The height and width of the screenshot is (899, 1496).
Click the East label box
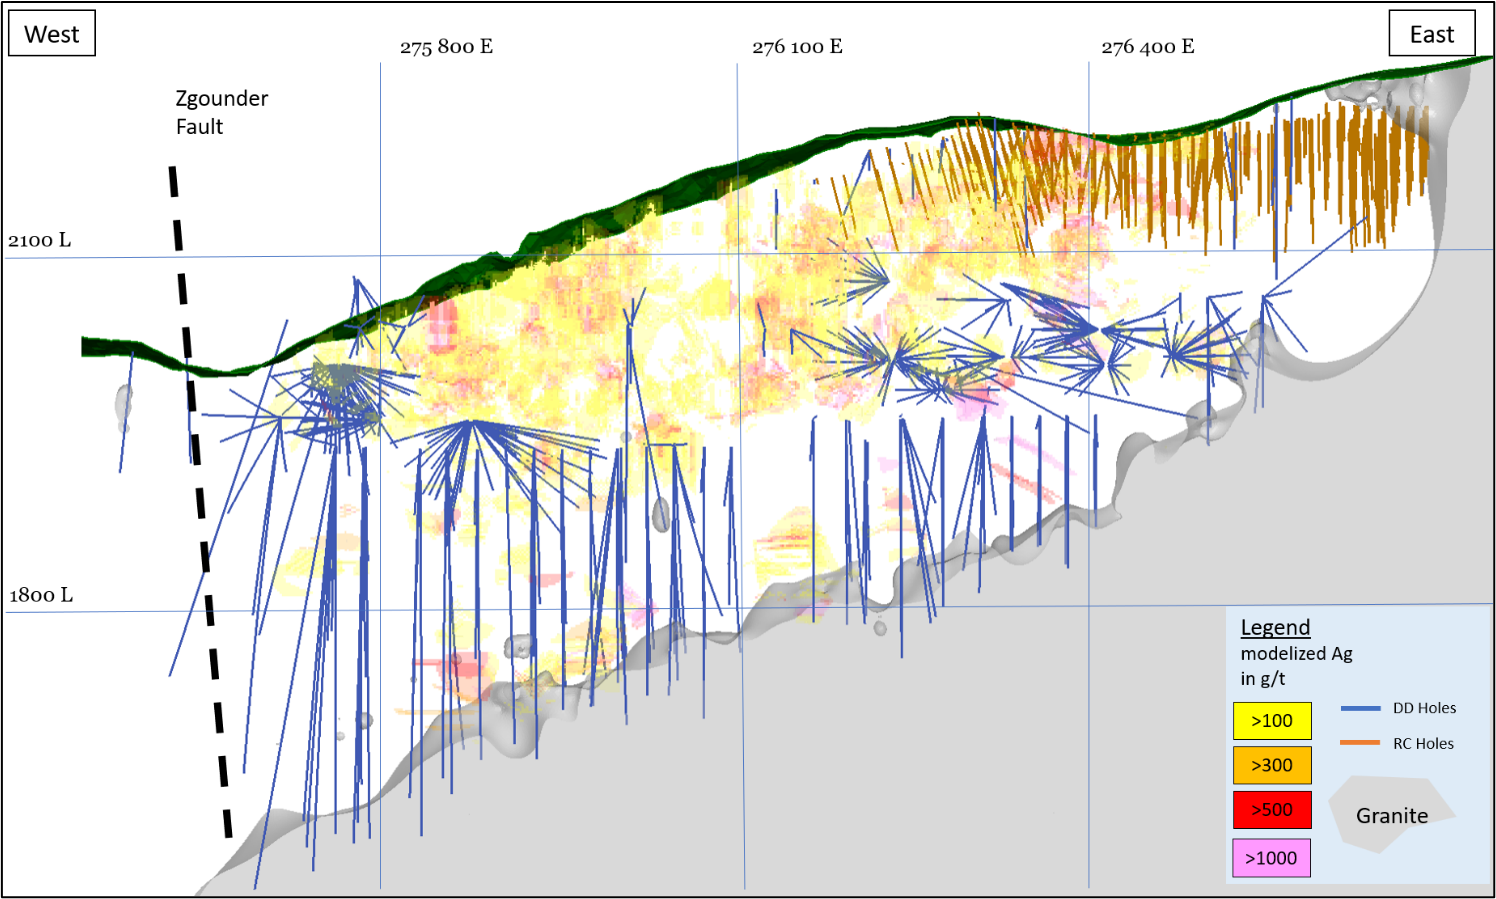pyautogui.click(x=1432, y=34)
